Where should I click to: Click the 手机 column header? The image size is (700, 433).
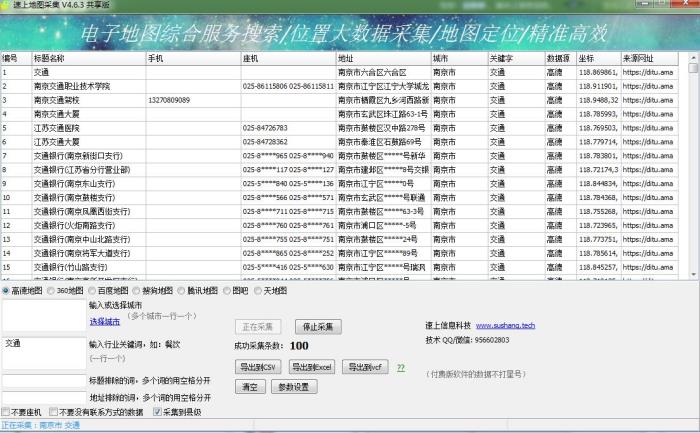coord(193,58)
